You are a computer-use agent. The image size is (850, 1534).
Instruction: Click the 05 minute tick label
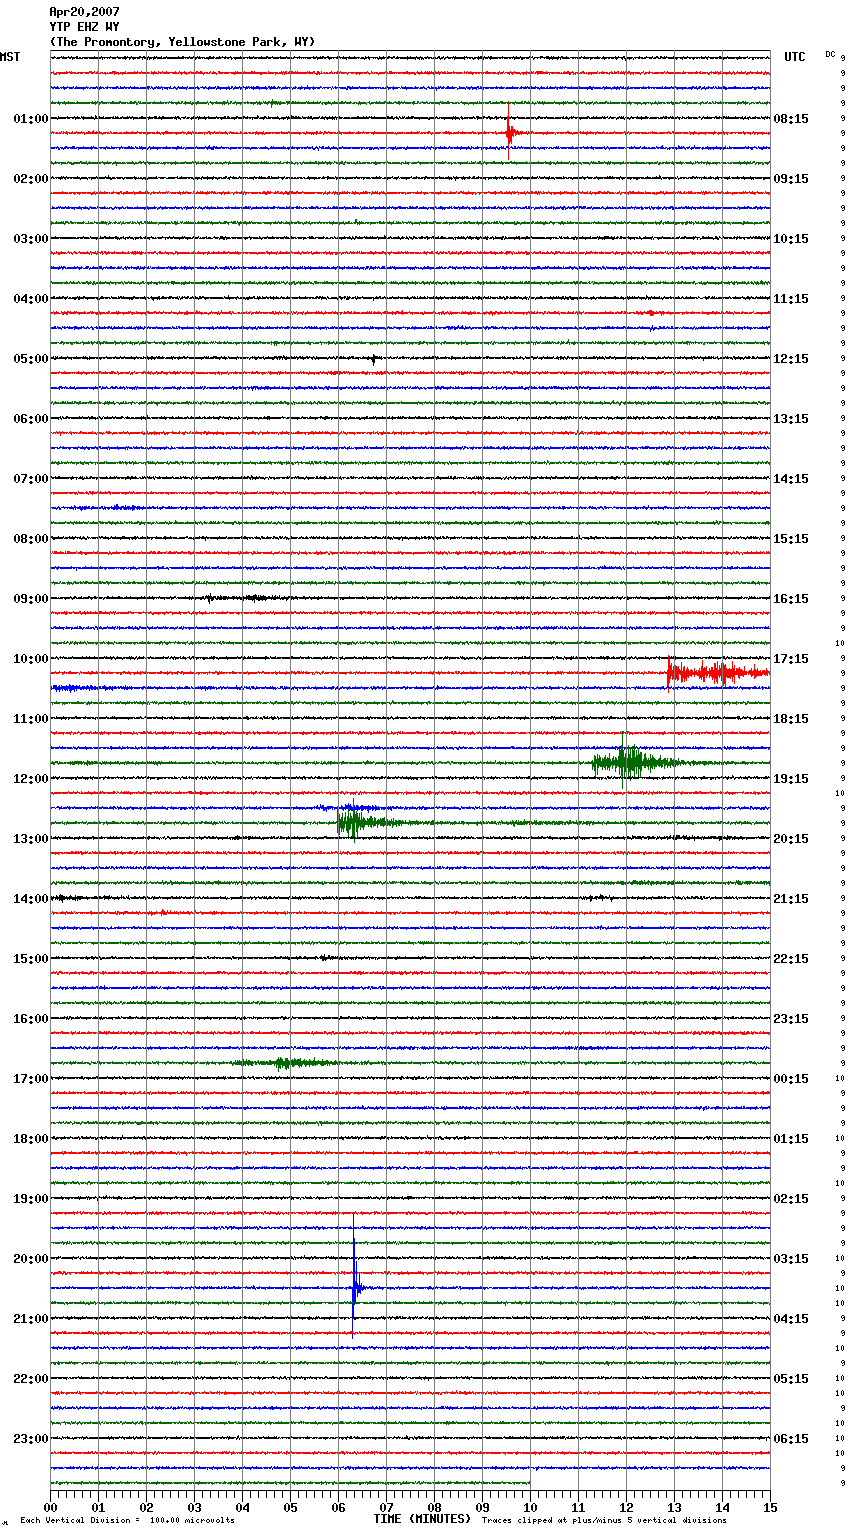(290, 1508)
